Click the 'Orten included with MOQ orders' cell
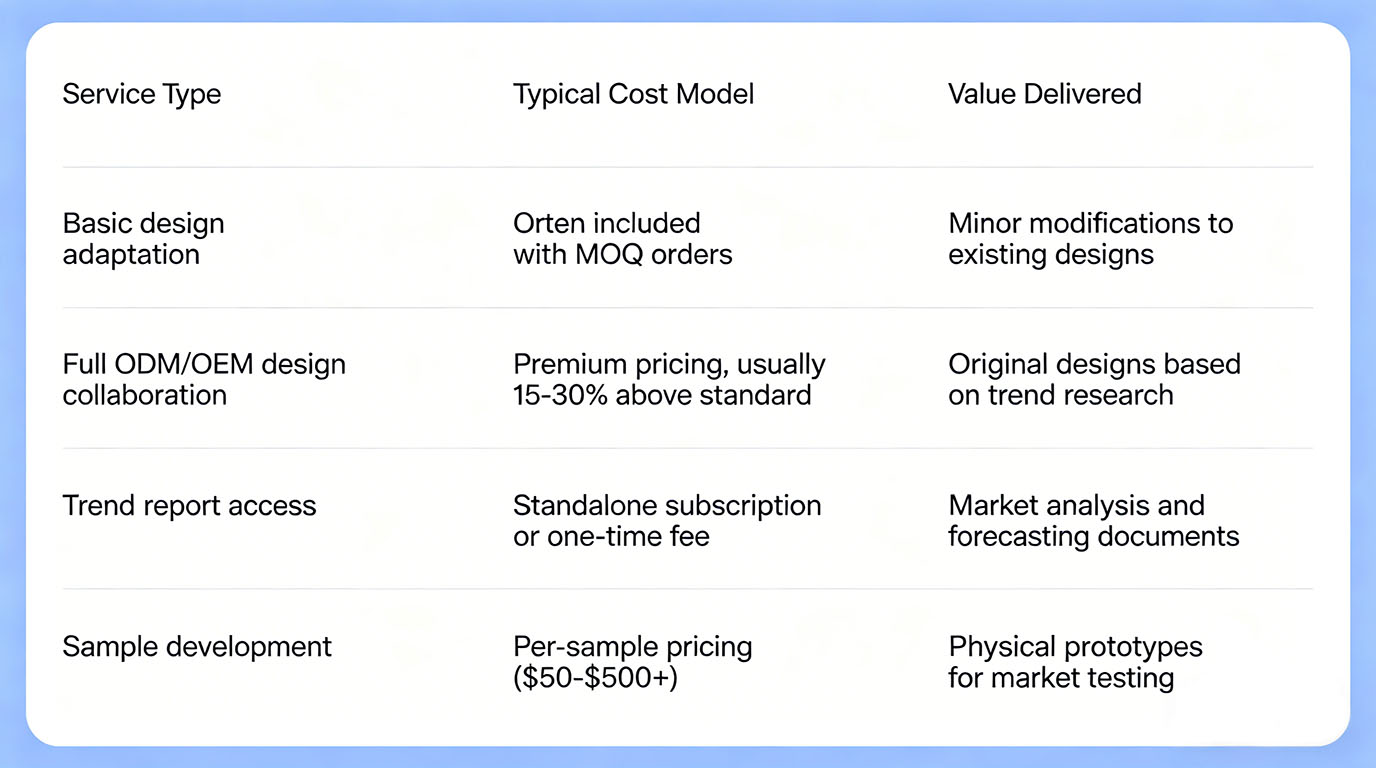 pyautogui.click(x=622, y=238)
